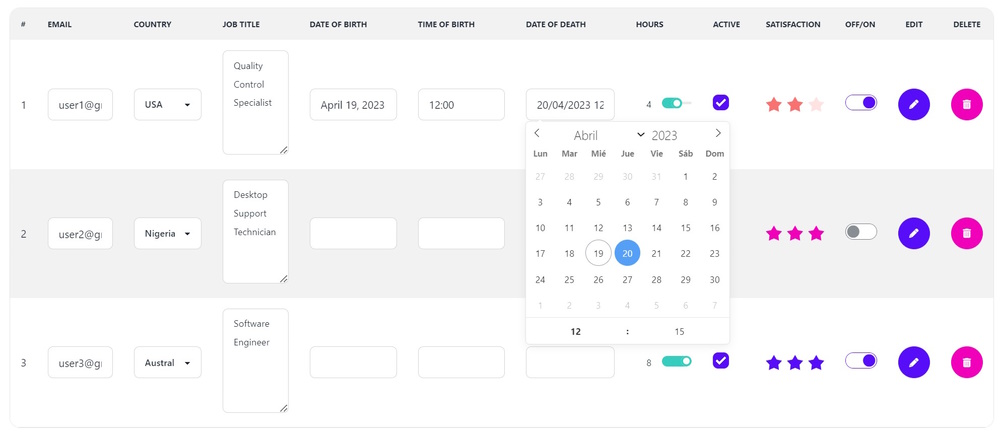This screenshot has height=435, width=1000.
Task: Click the COUNTRY column header
Action: (x=152, y=25)
